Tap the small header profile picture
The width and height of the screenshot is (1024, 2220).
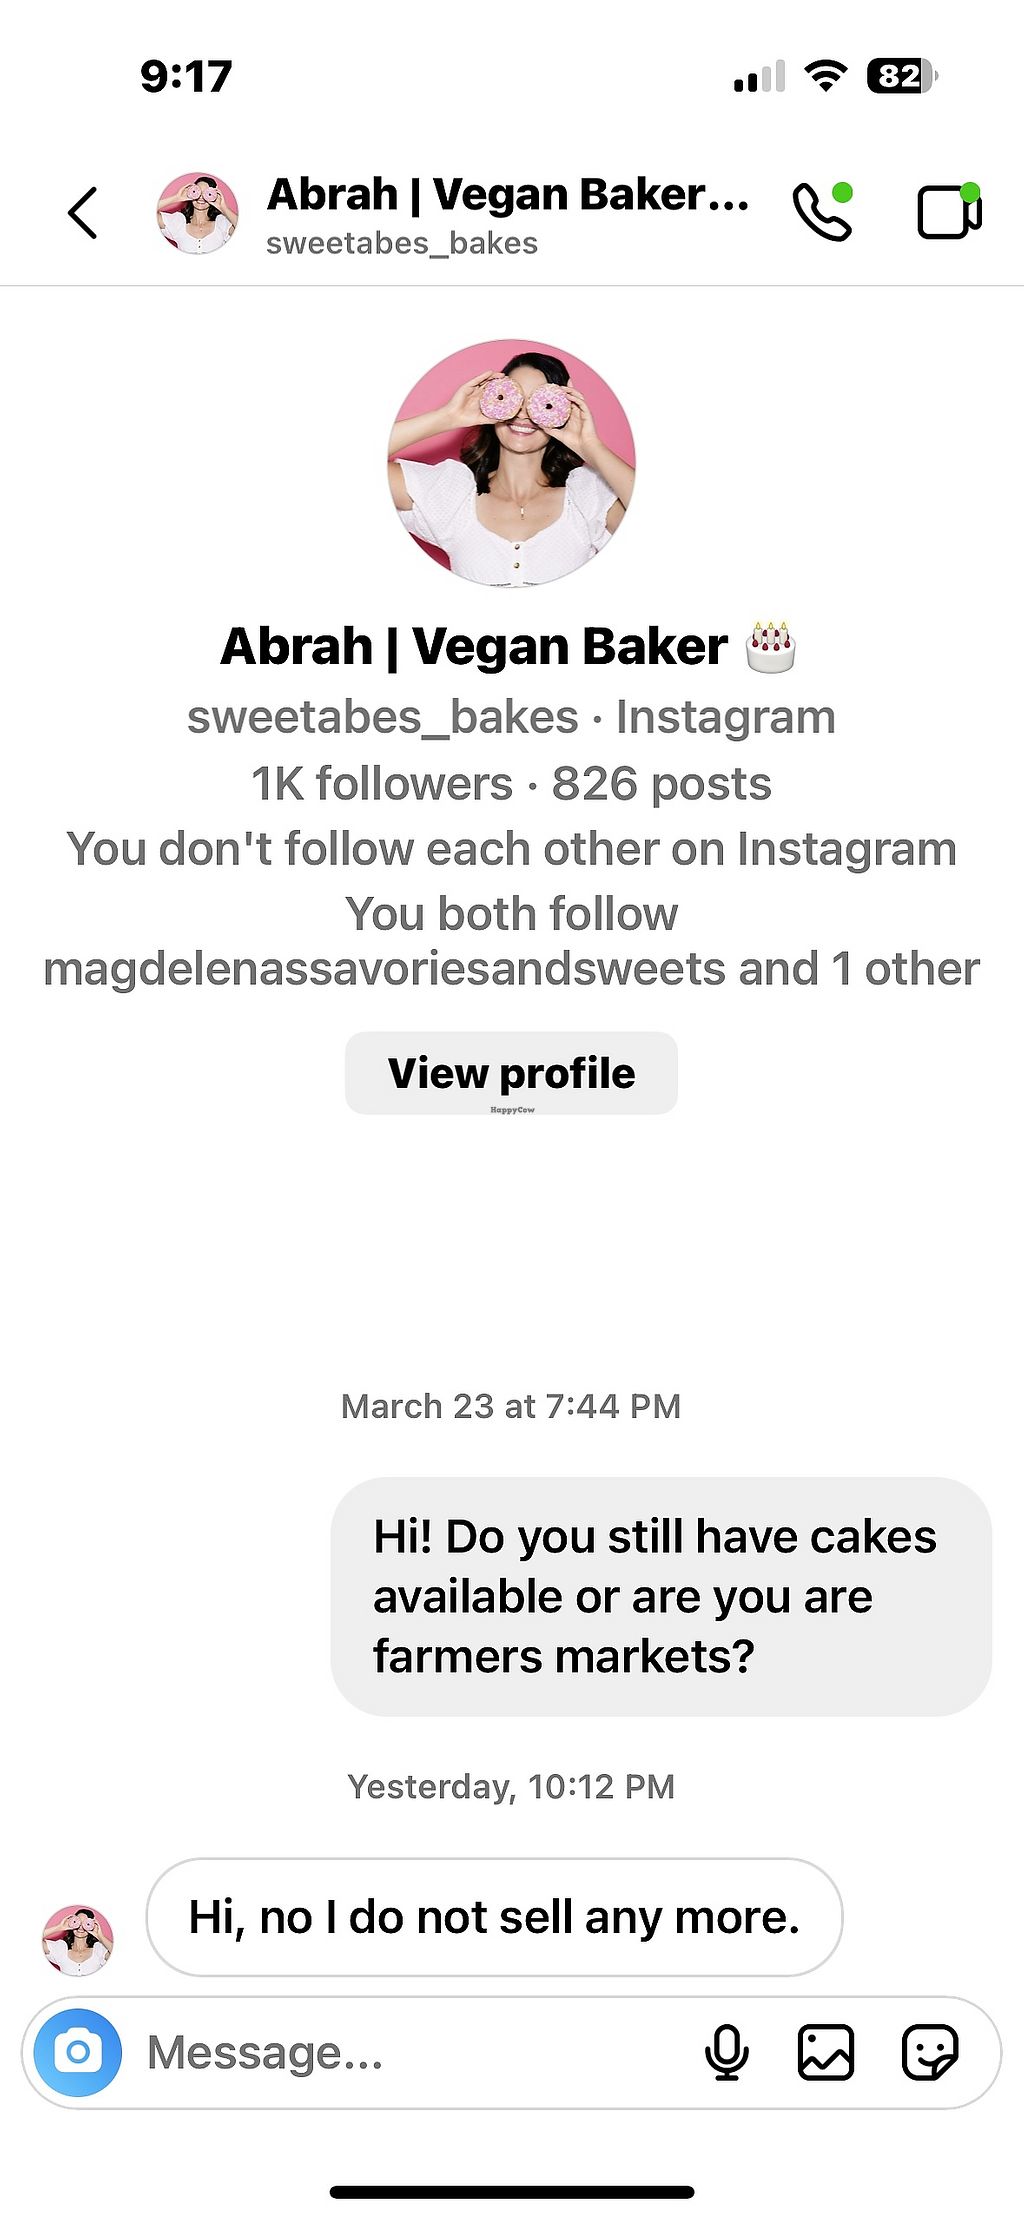(197, 212)
